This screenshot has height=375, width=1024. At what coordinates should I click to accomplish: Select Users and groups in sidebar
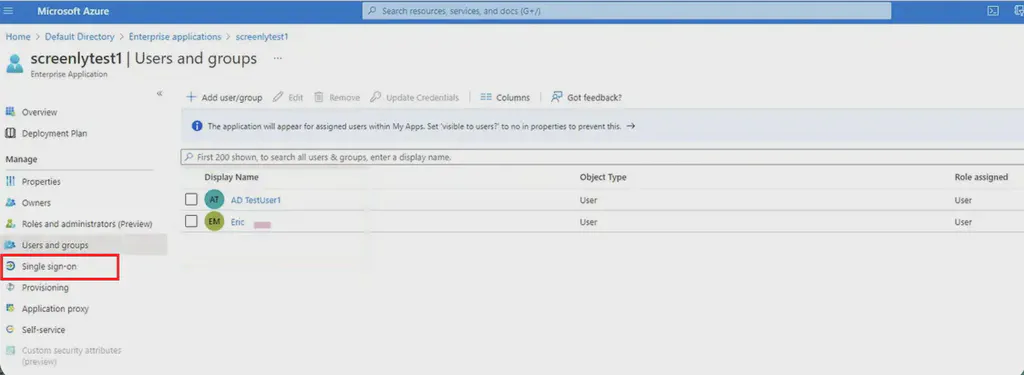click(55, 245)
